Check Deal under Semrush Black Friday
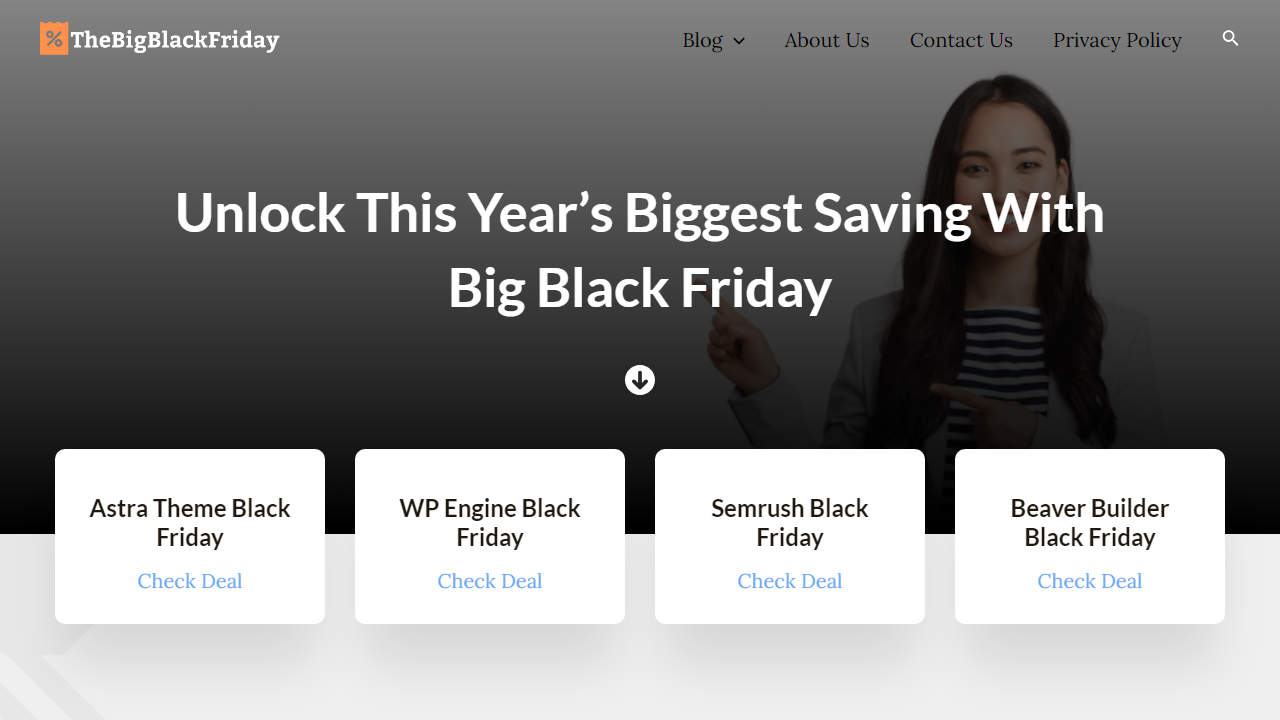The image size is (1280, 720). point(789,581)
